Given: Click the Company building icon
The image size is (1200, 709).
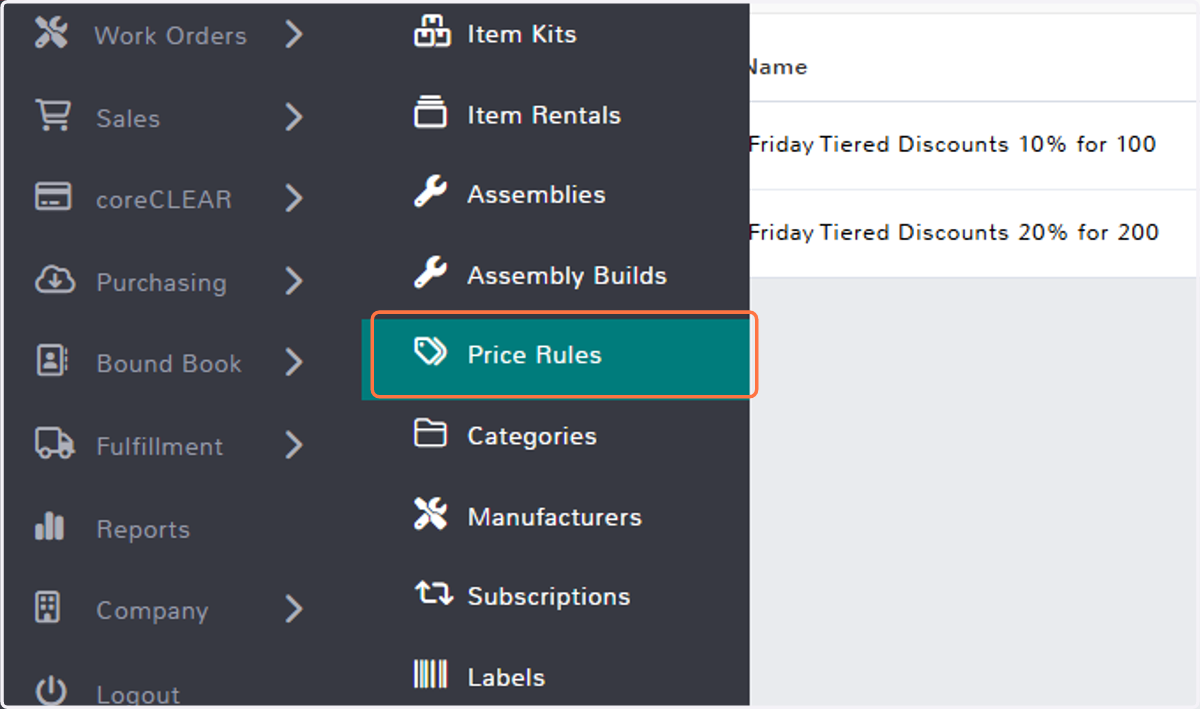Looking at the screenshot, I should 48,607.
